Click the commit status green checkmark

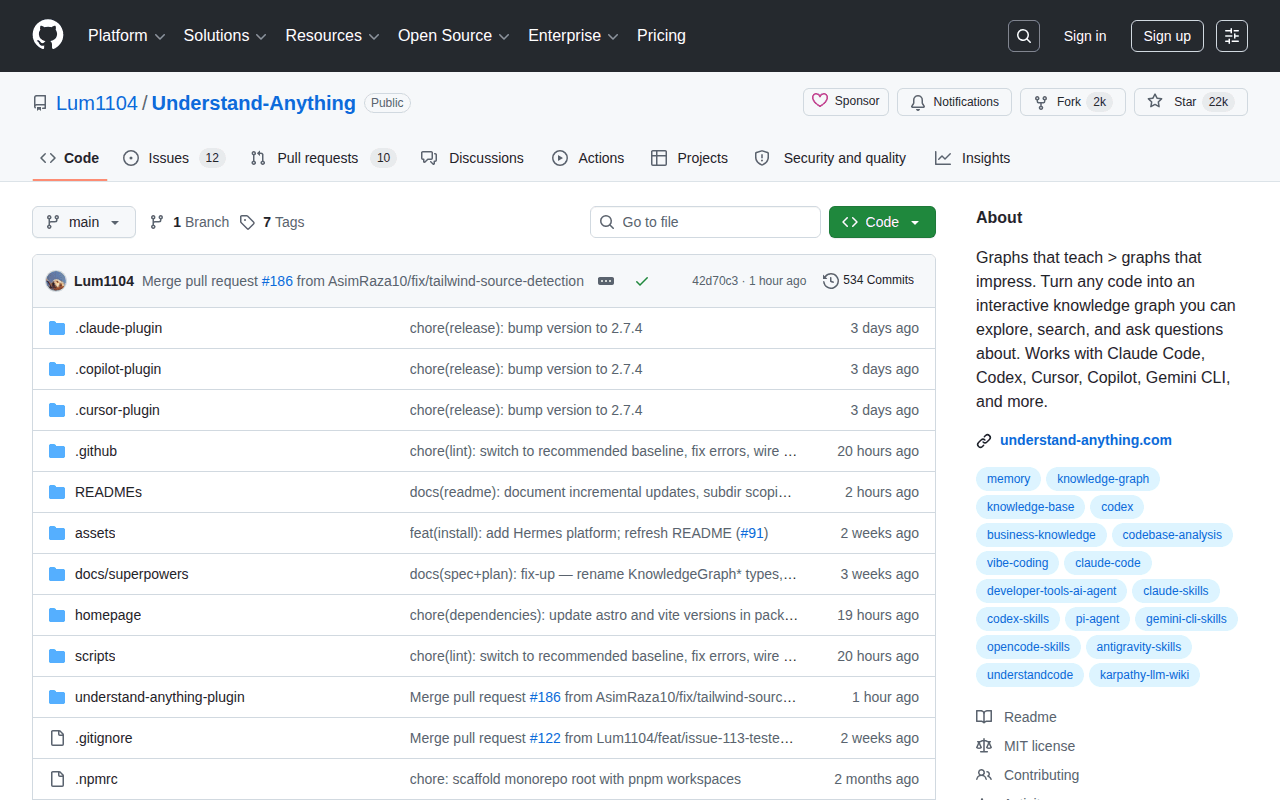coord(642,281)
